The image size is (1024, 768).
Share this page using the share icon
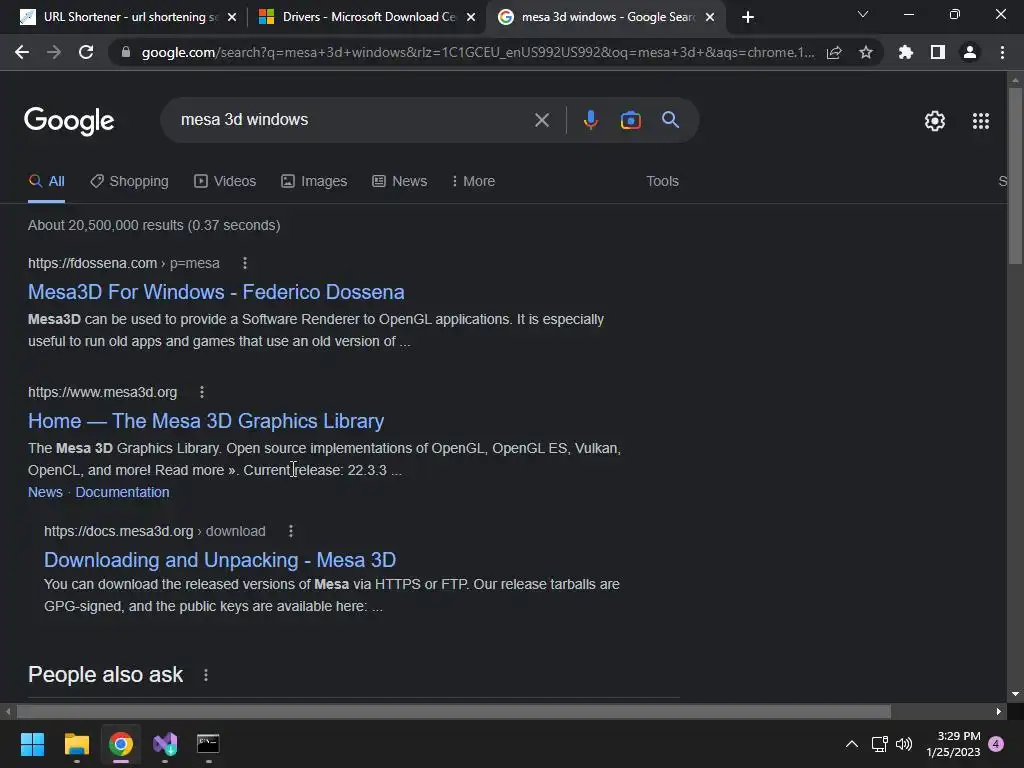834,52
